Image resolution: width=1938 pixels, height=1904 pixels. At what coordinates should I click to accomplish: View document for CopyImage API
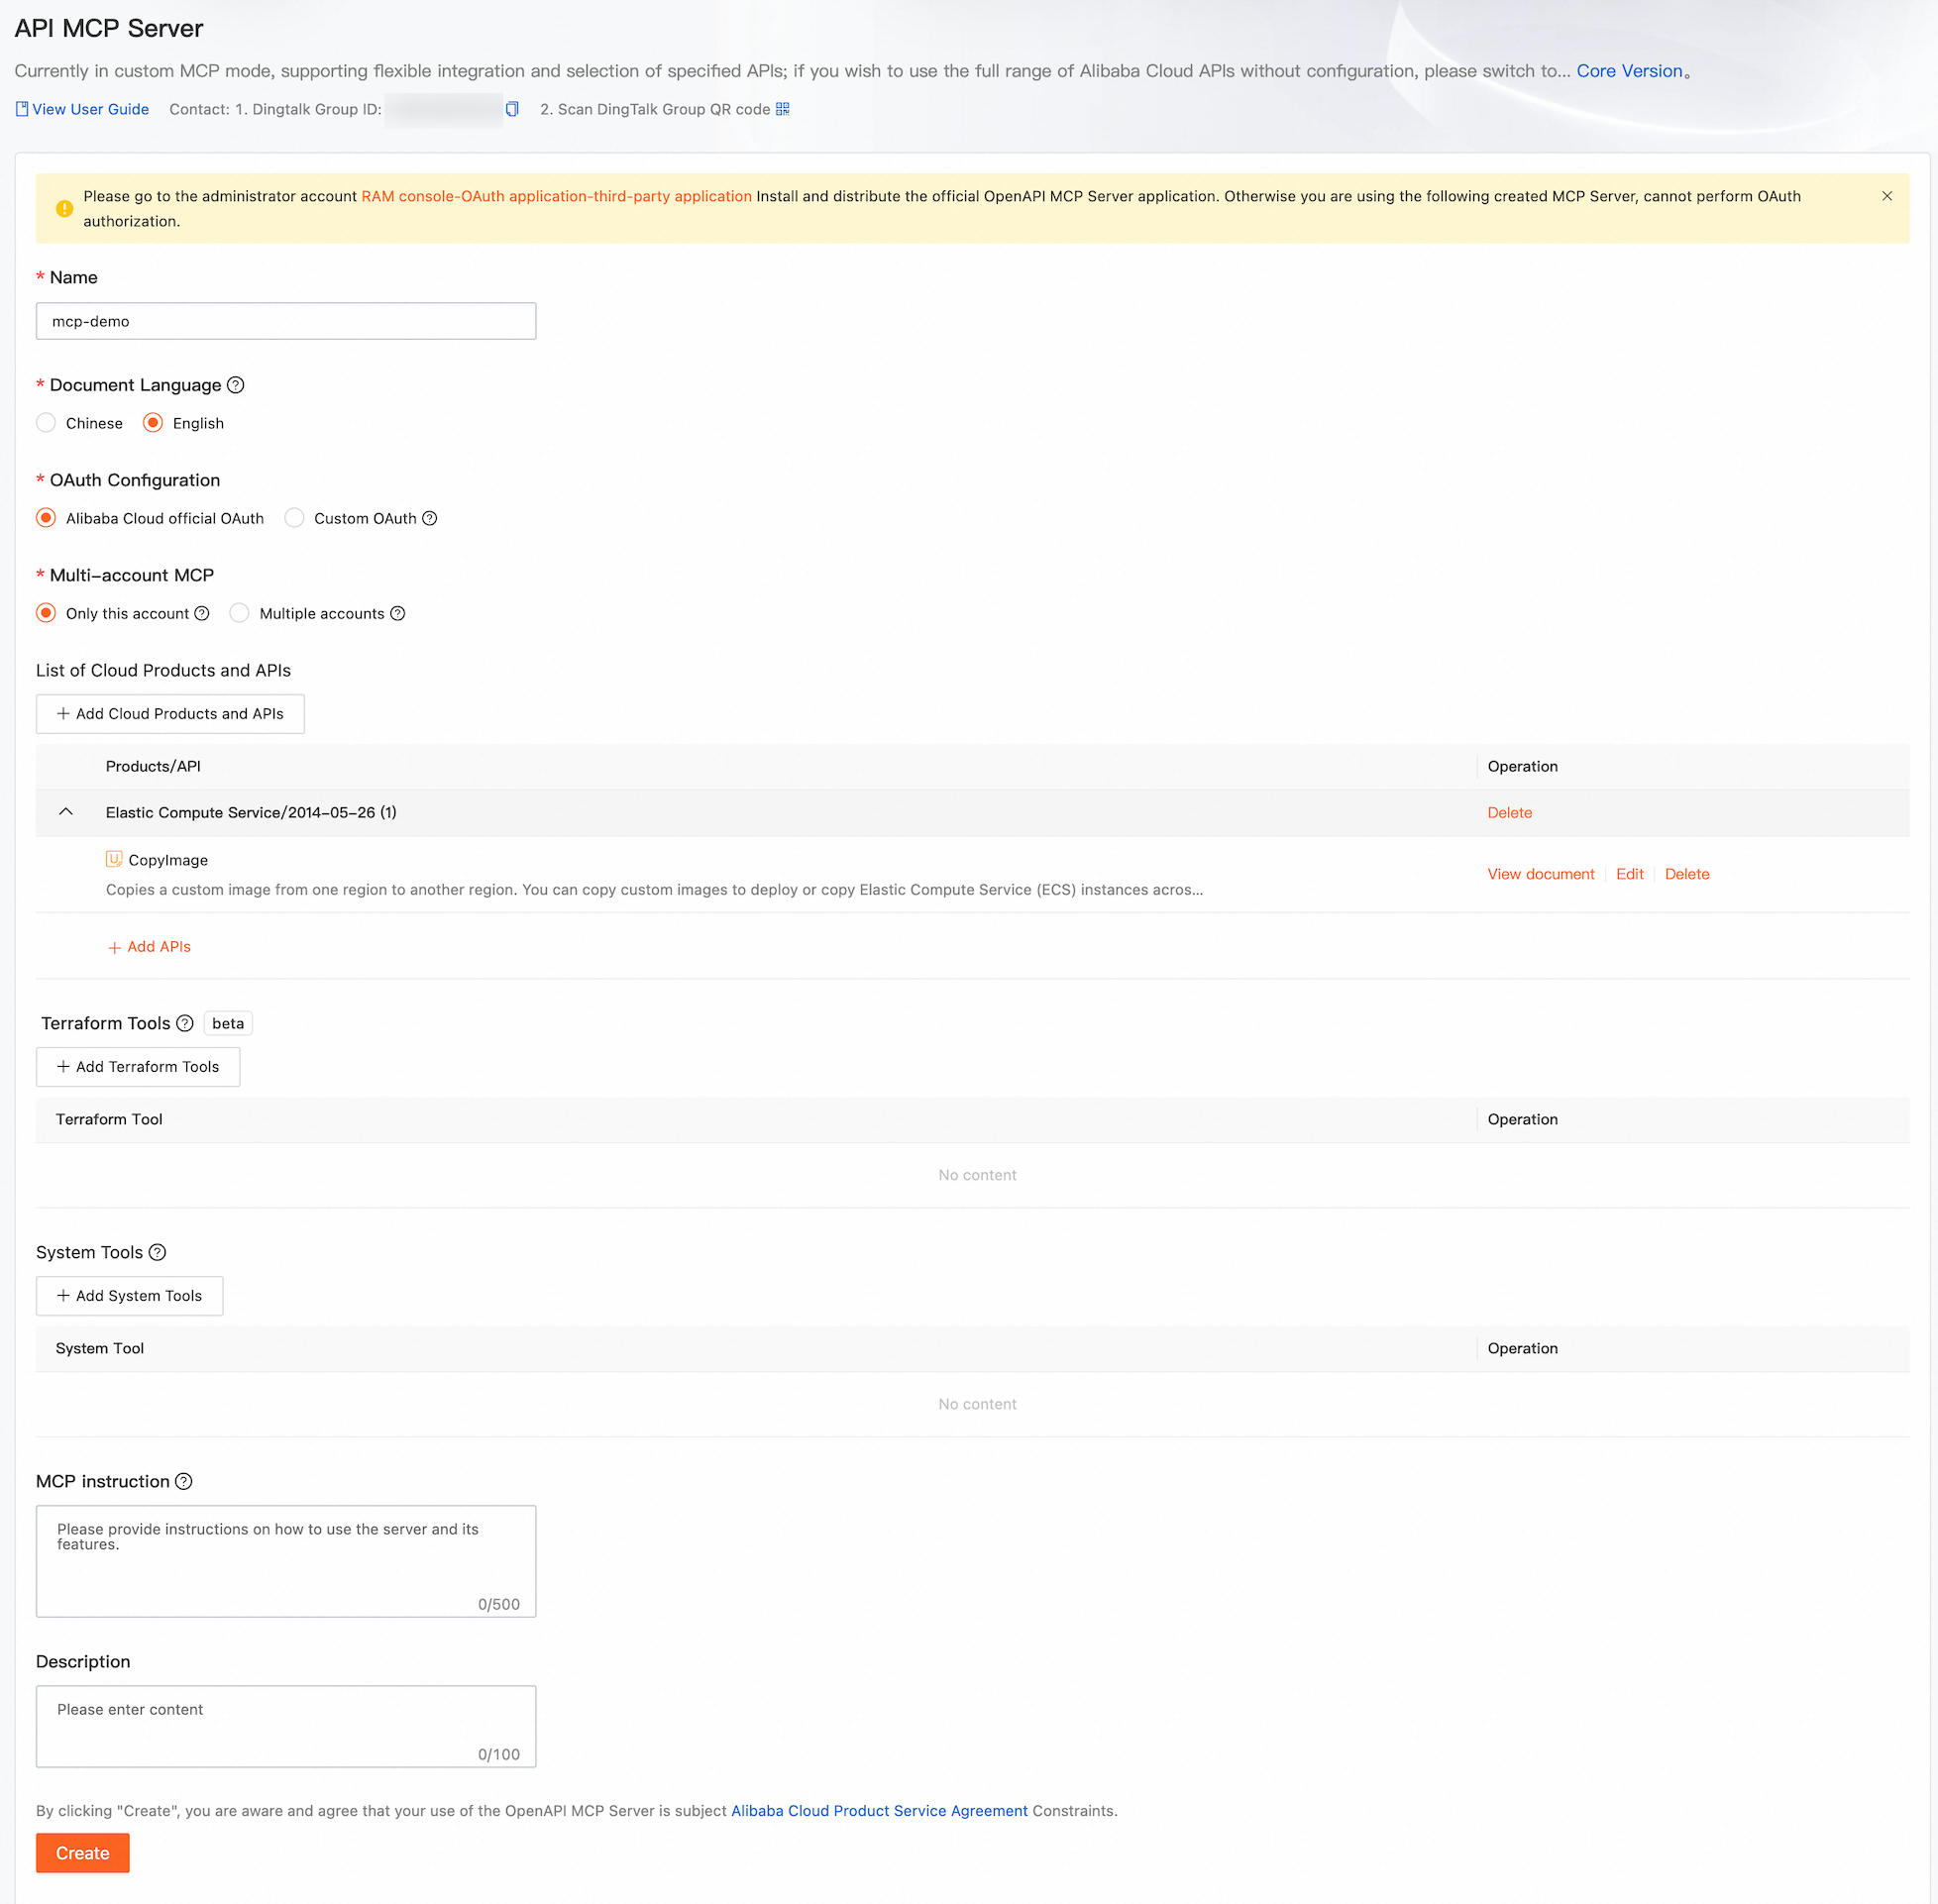coord(1540,874)
